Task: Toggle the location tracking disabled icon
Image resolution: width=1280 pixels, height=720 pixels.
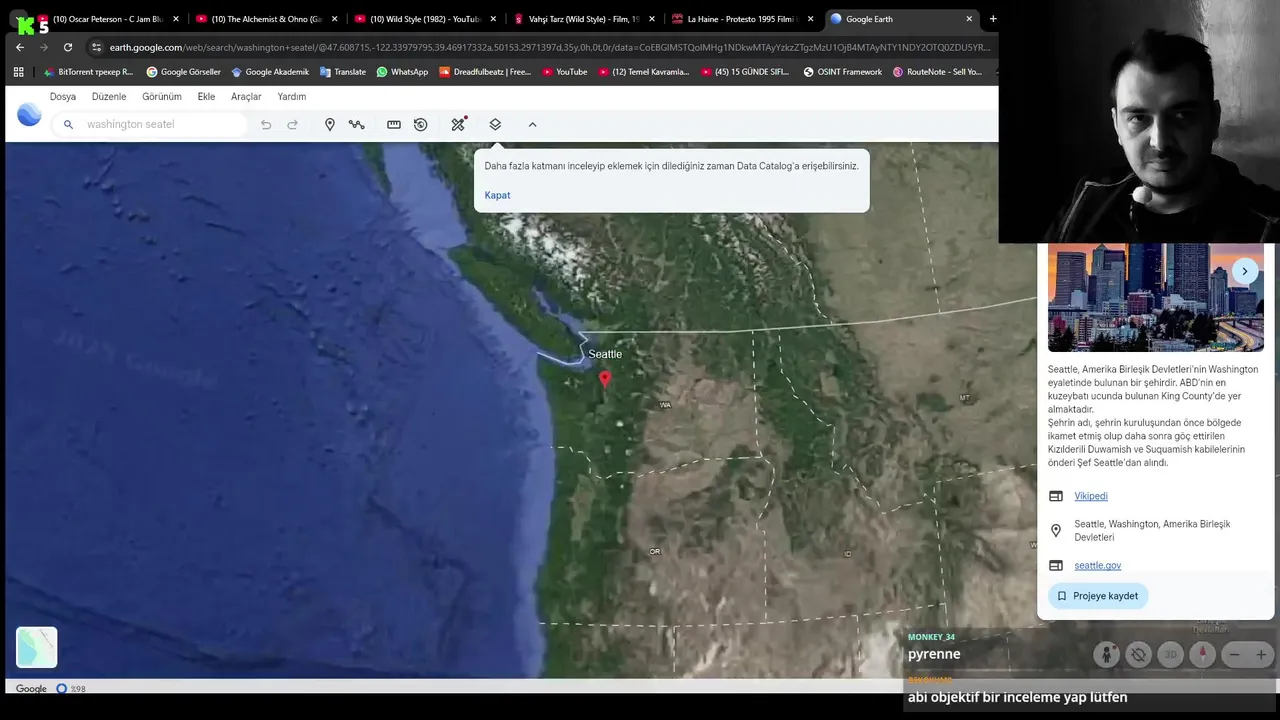Action: click(1138, 654)
